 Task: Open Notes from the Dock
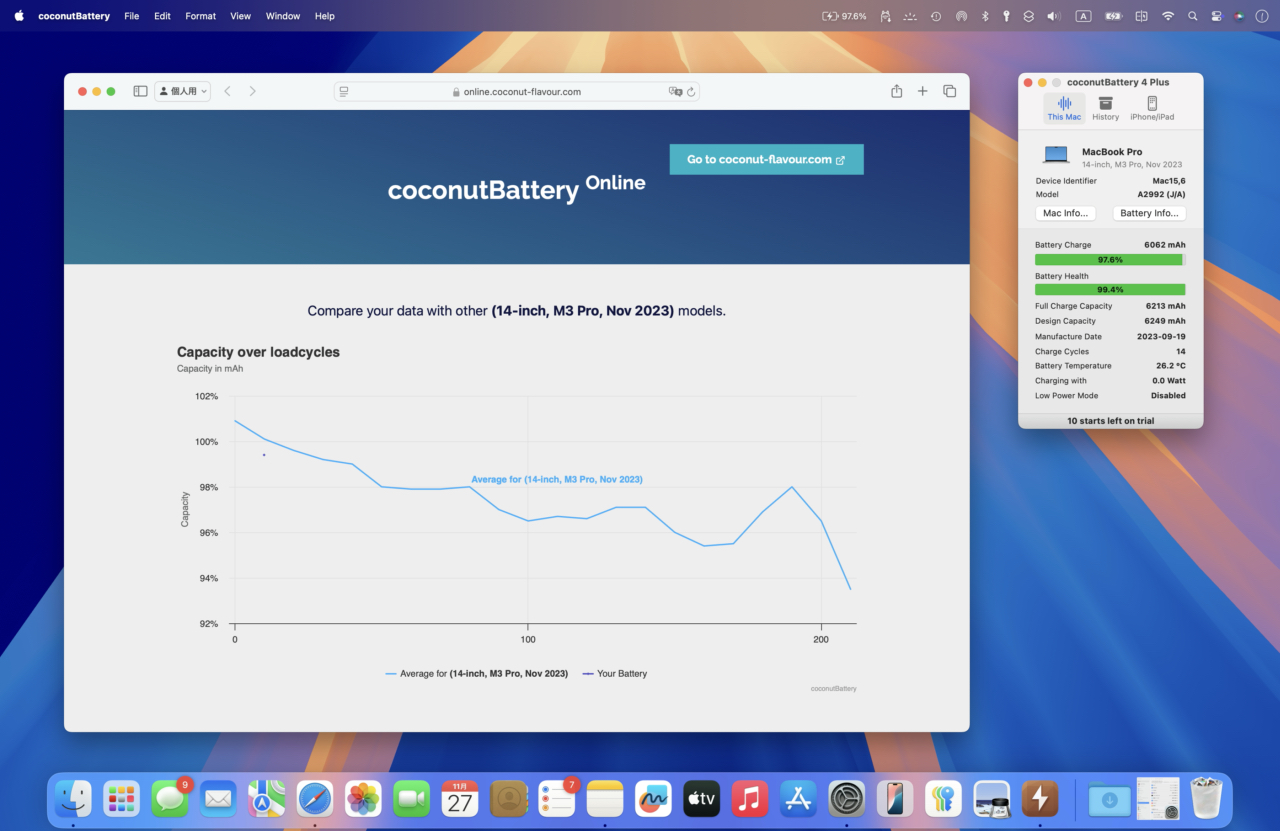604,798
